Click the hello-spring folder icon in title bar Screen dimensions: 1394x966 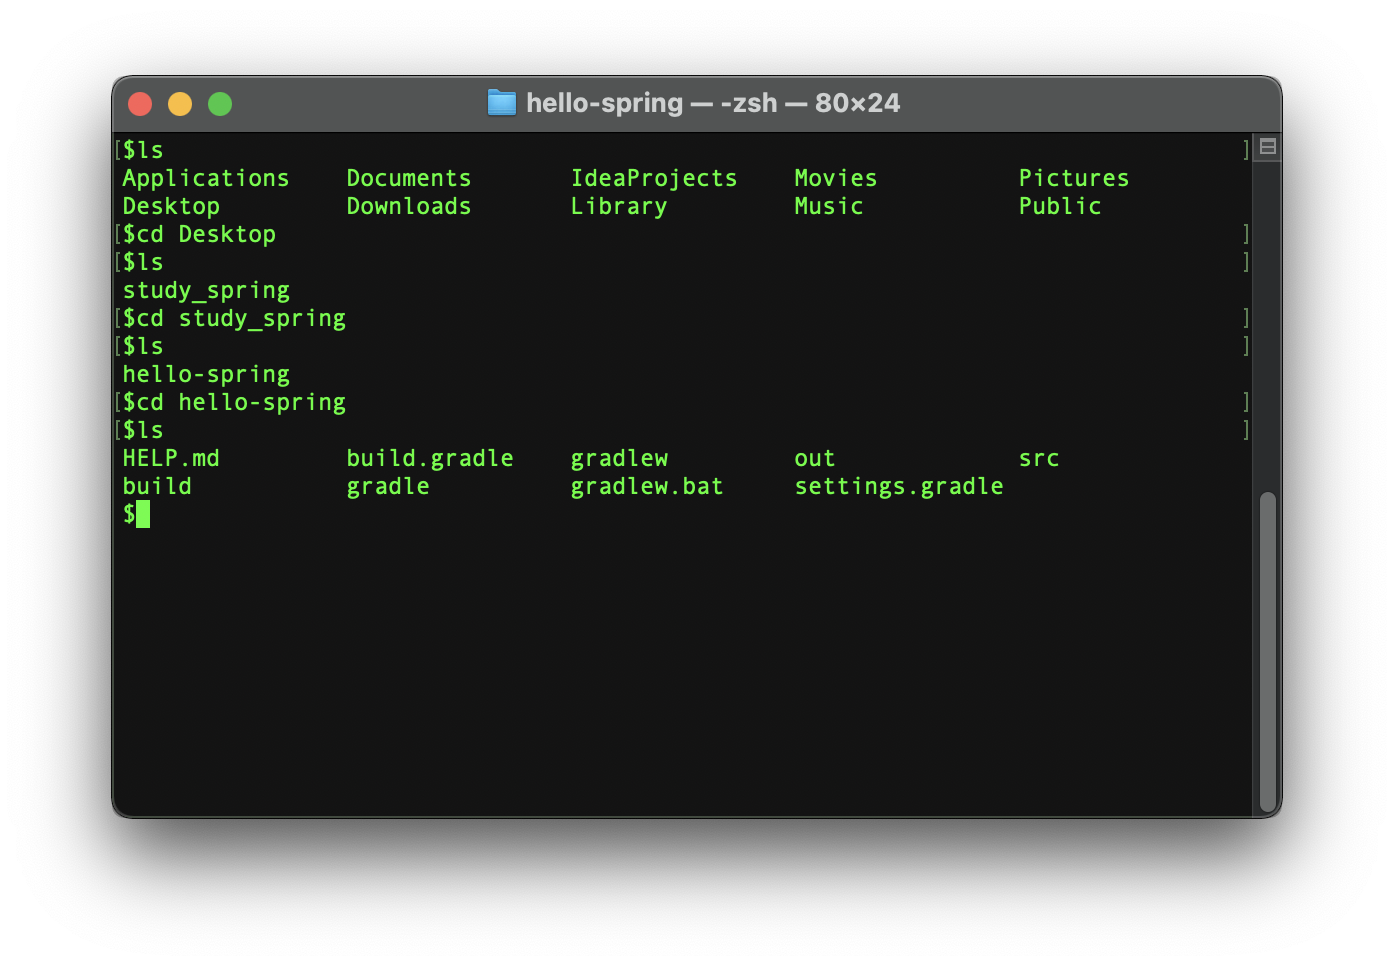[501, 102]
